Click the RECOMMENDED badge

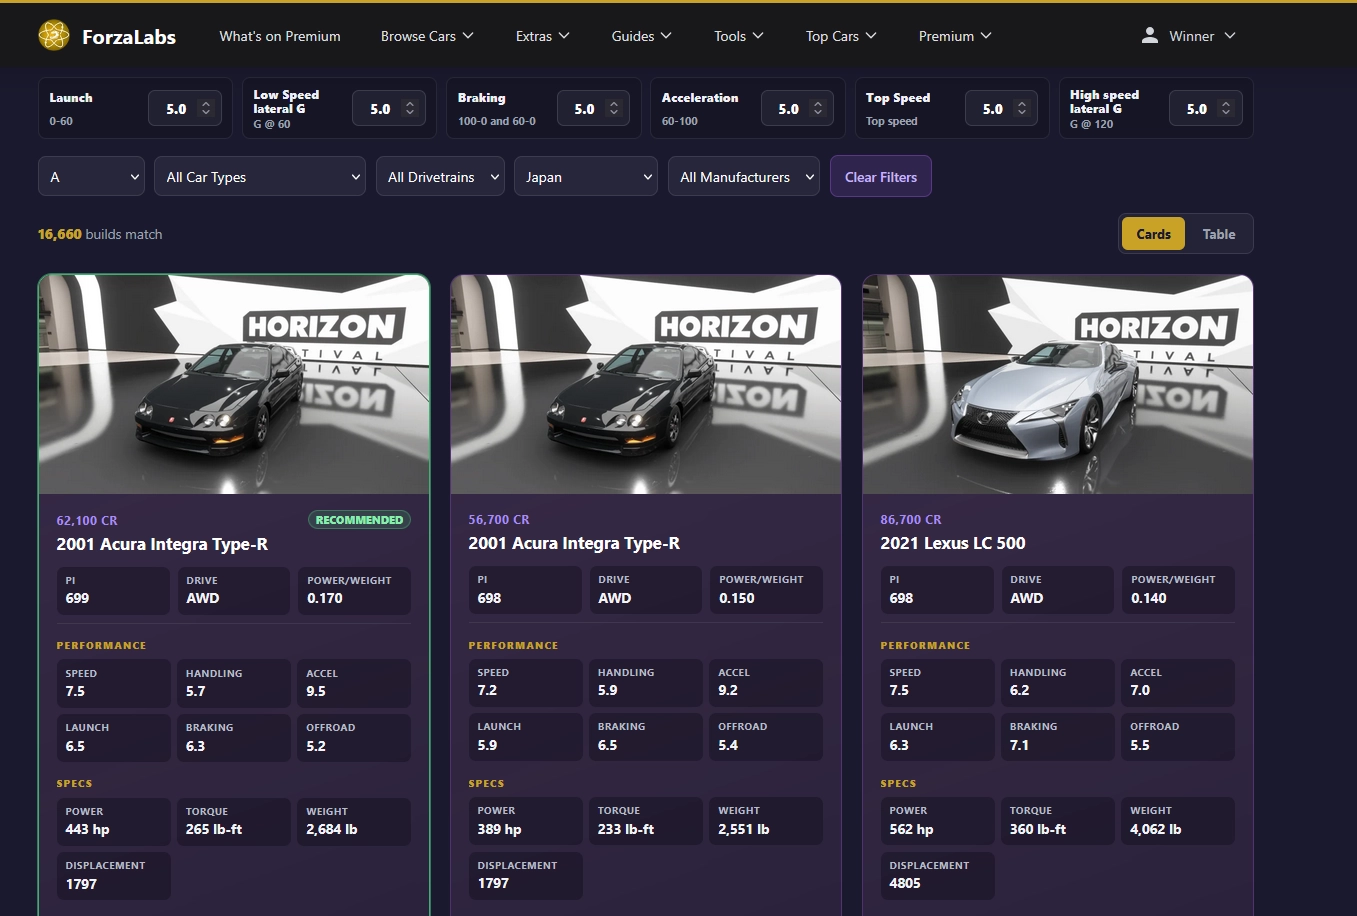[359, 520]
